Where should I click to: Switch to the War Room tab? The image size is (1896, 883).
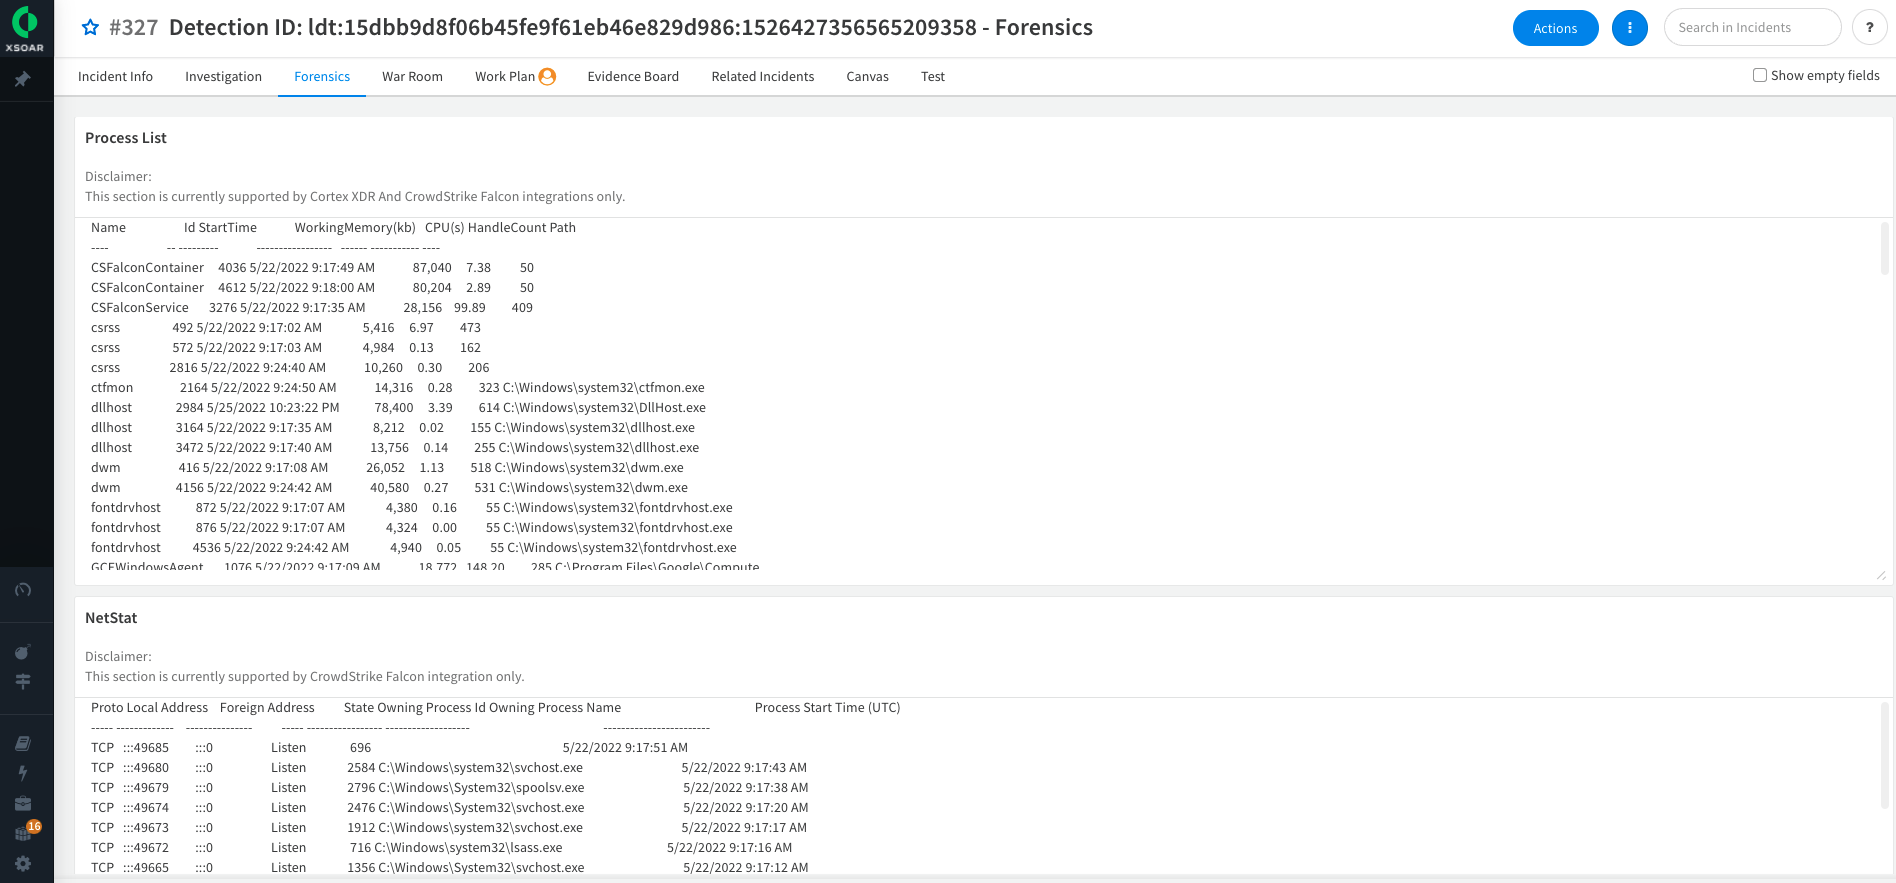click(412, 77)
